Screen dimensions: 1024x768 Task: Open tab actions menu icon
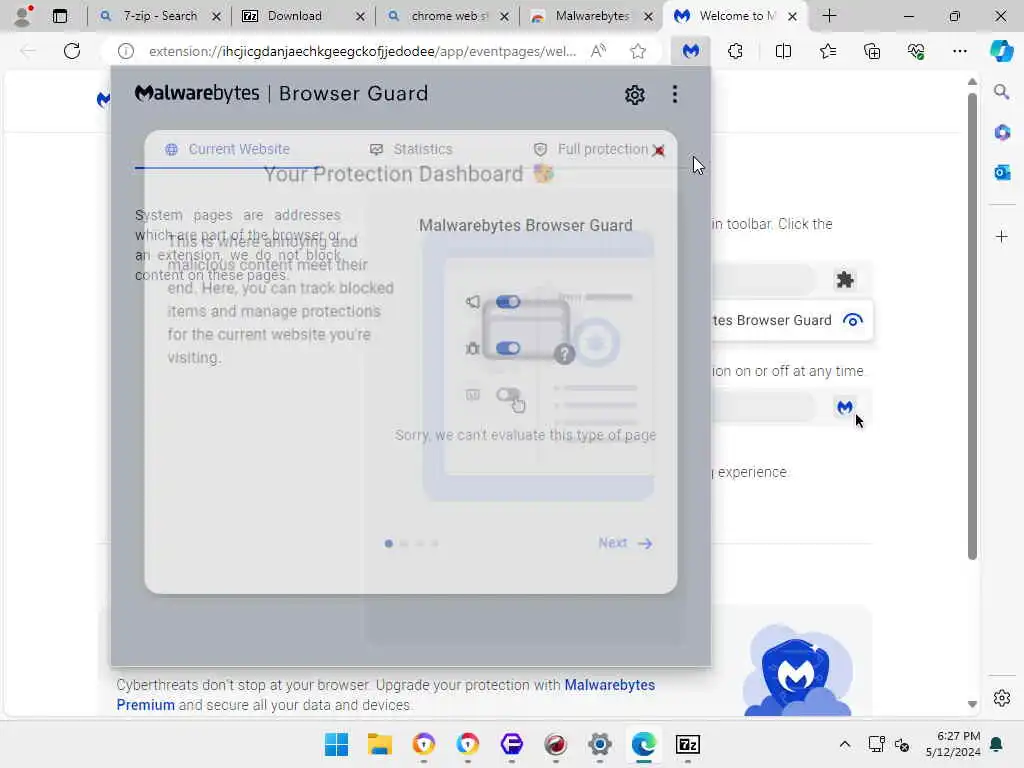pyautogui.click(x=59, y=16)
